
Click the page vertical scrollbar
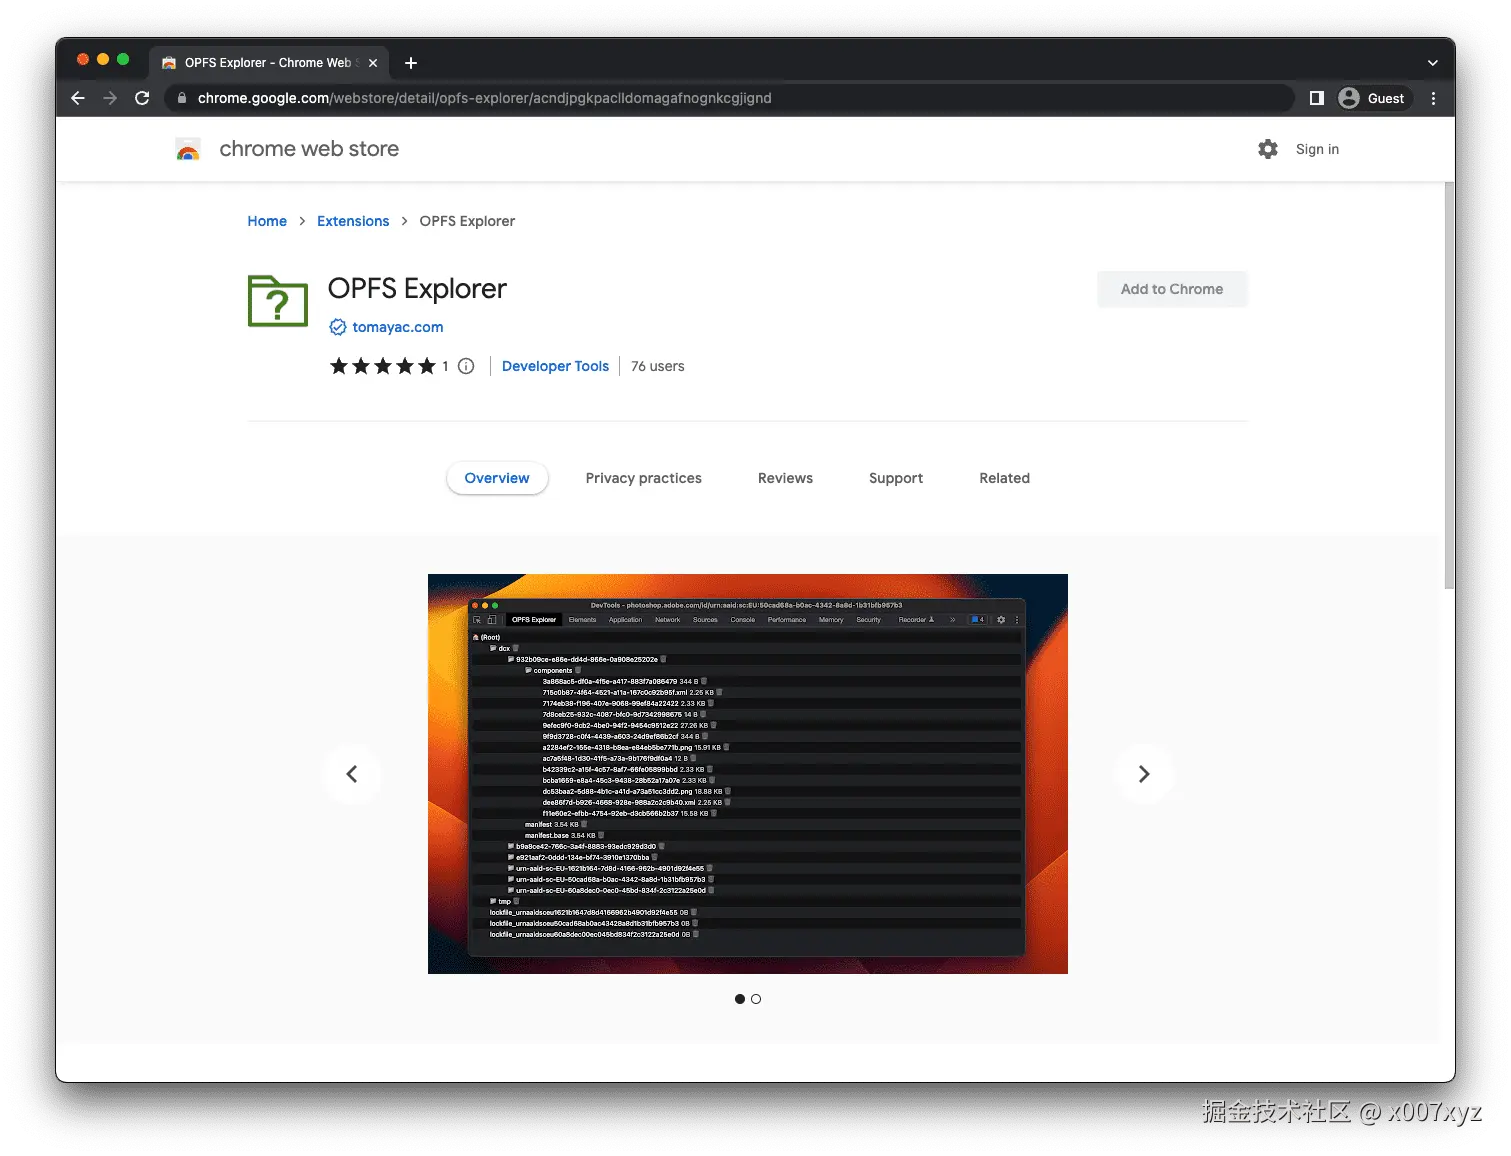click(x=1449, y=386)
